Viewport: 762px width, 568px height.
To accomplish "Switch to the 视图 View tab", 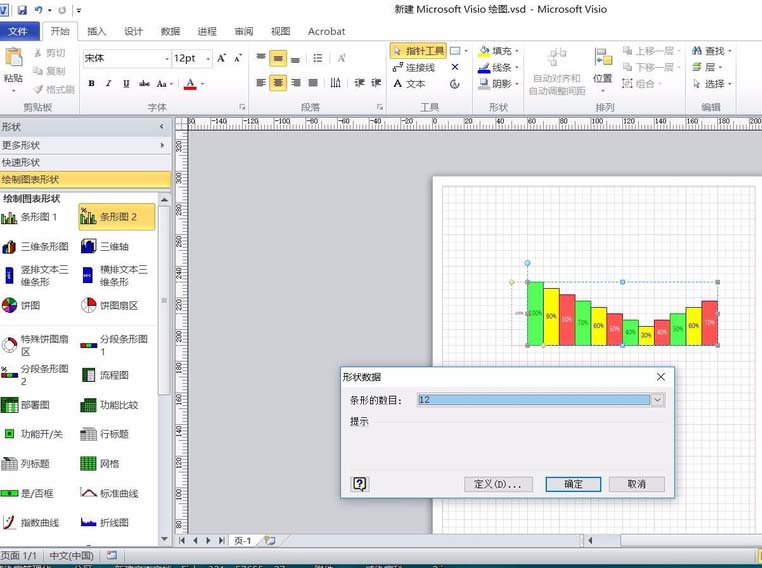I will (x=280, y=32).
